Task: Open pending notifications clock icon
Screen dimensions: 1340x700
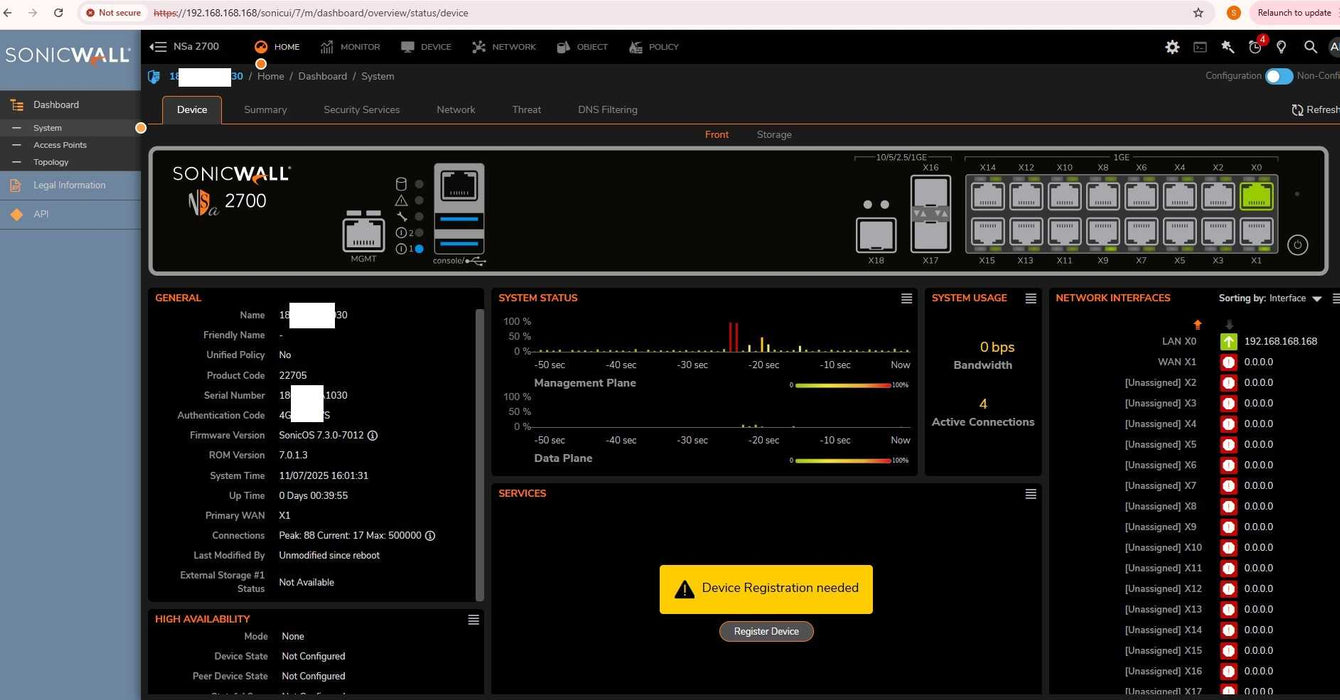Action: click(x=1256, y=47)
